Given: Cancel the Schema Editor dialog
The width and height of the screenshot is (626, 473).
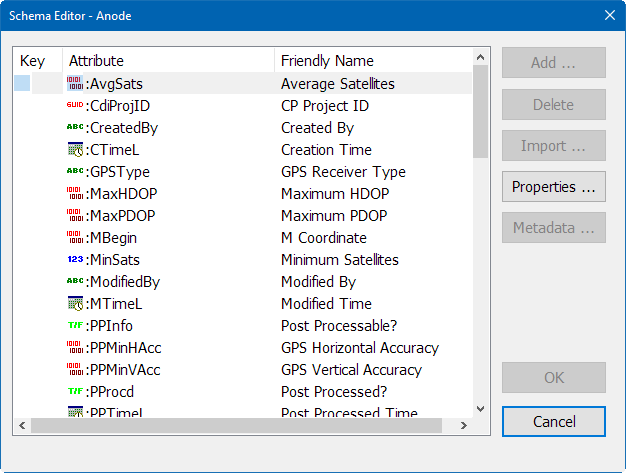Looking at the screenshot, I should pos(554,422).
